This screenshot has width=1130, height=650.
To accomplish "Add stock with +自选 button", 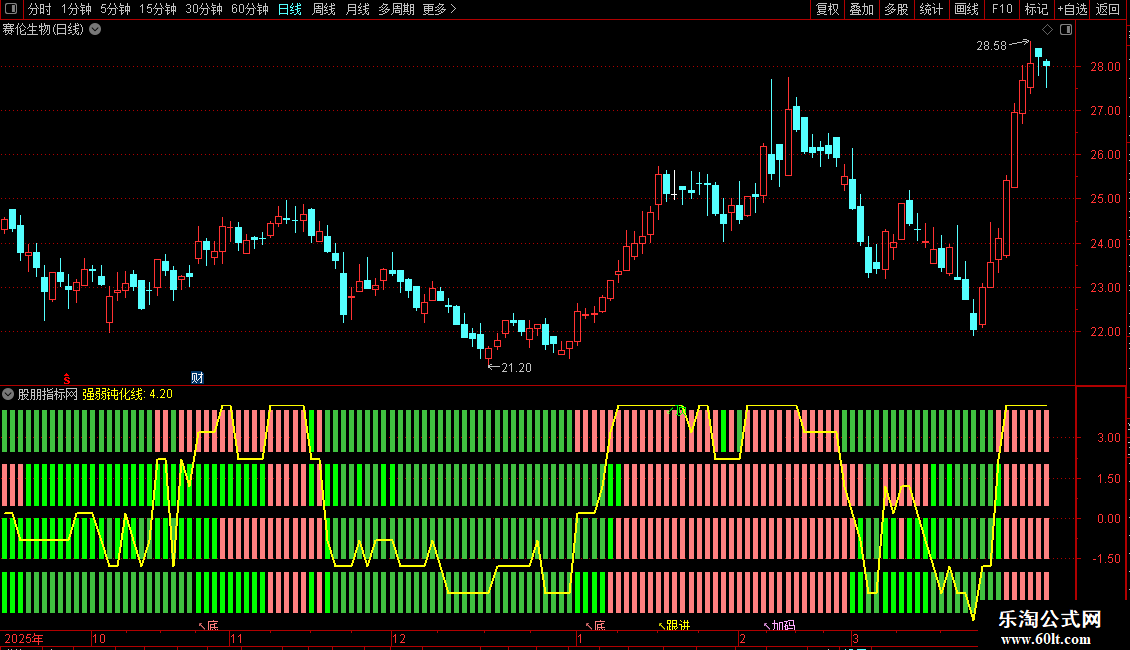I will pyautogui.click(x=1072, y=9).
